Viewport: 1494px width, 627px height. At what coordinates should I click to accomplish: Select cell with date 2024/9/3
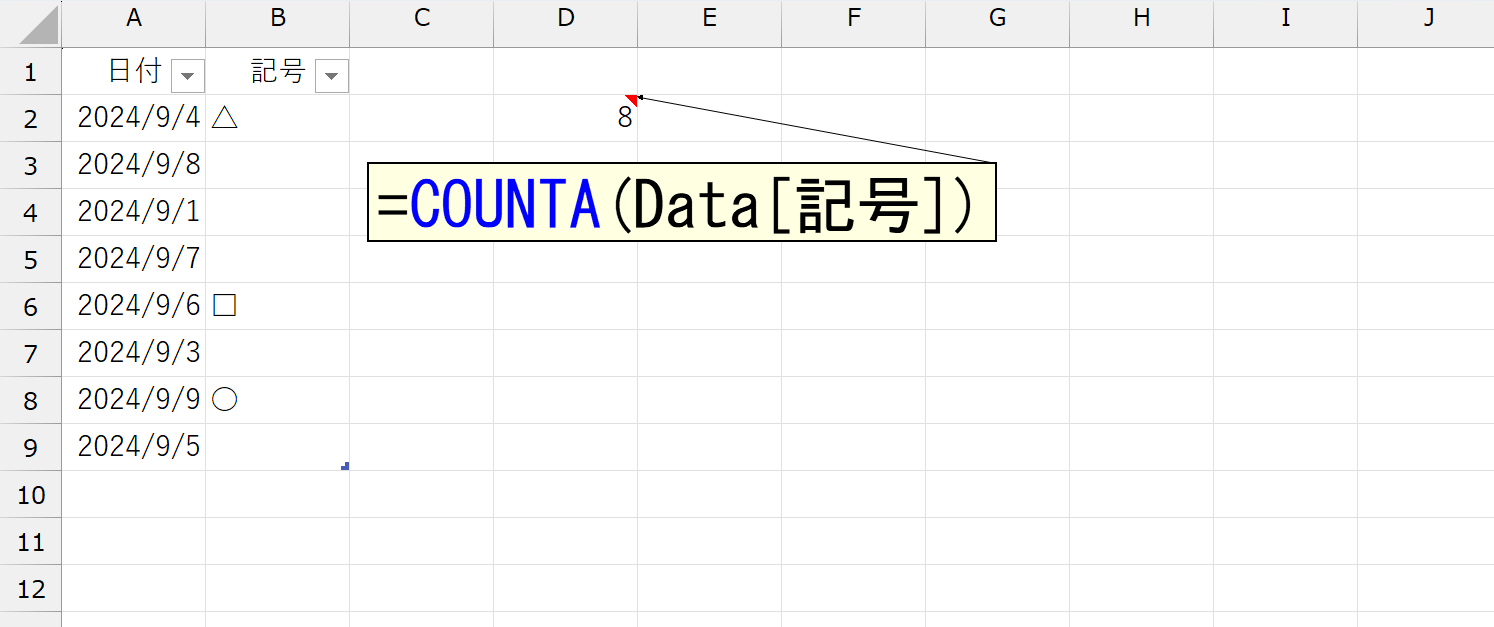coord(134,353)
